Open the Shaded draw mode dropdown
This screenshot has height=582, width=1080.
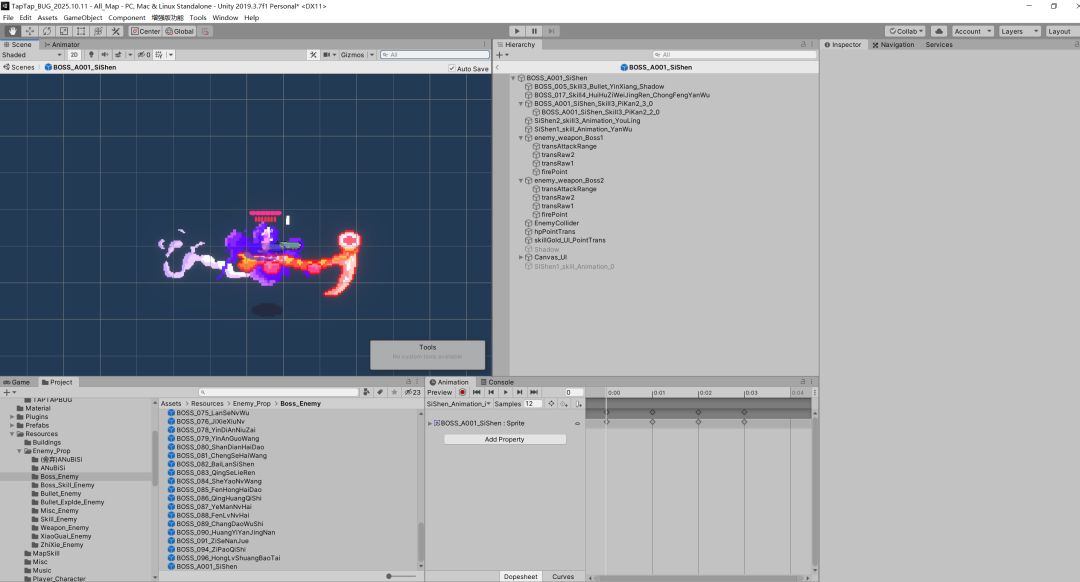click(30, 55)
